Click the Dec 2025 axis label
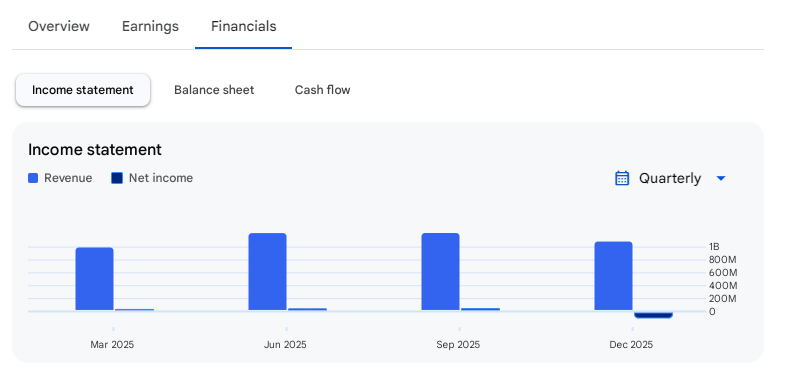Screen dimensions: 787x370 coord(631,345)
